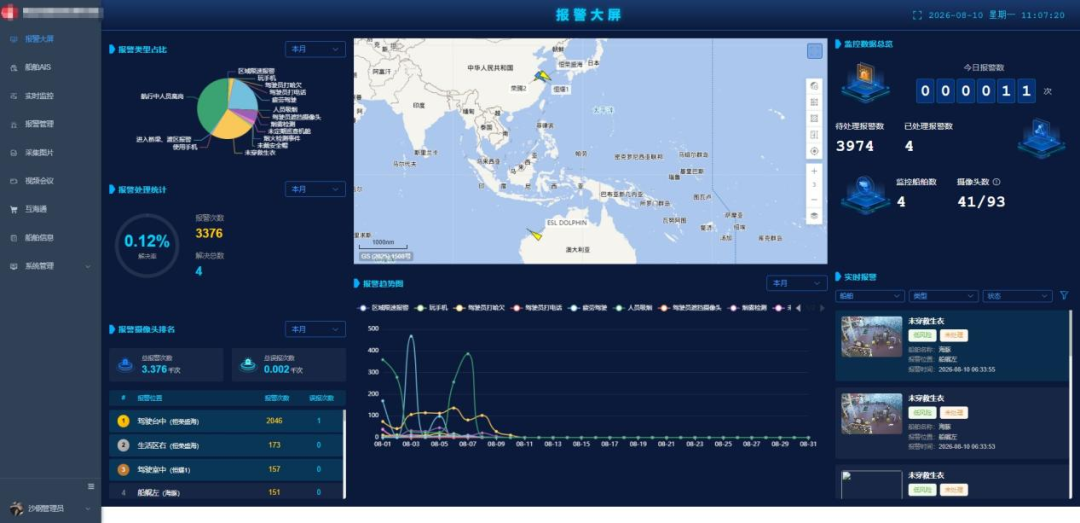This screenshot has height=523, width=1080.
Task: Open the 本月 dropdown for alarm type ratio
Action: [315, 49]
